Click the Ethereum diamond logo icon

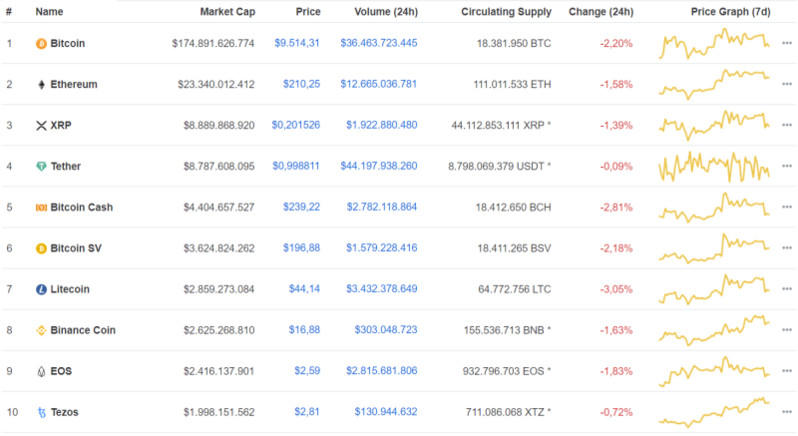[41, 85]
